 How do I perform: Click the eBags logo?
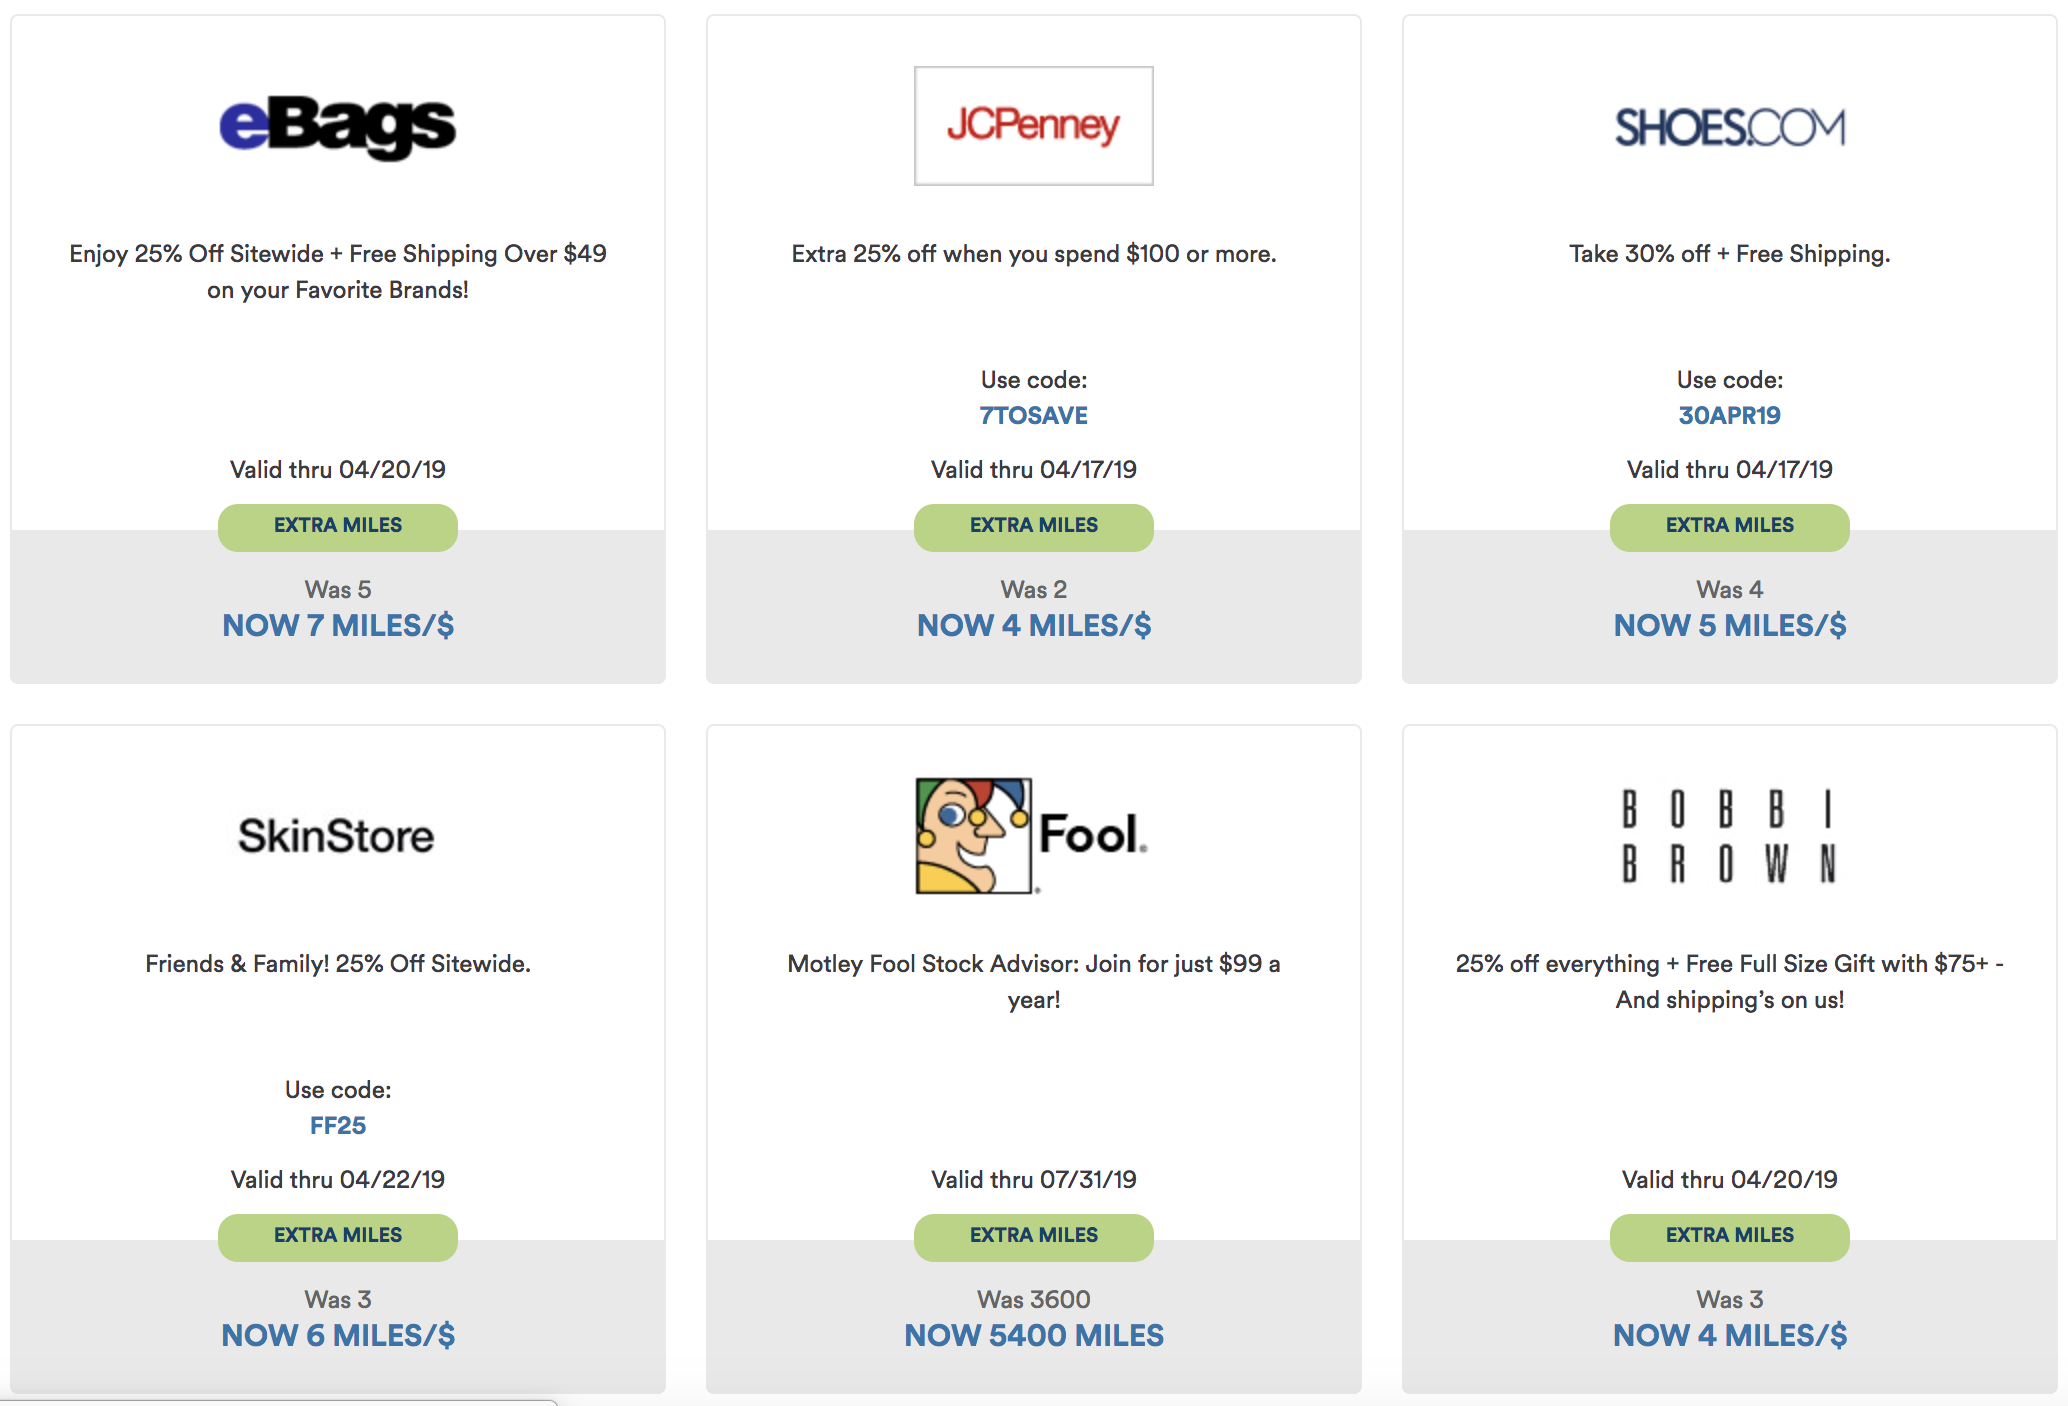click(x=337, y=127)
